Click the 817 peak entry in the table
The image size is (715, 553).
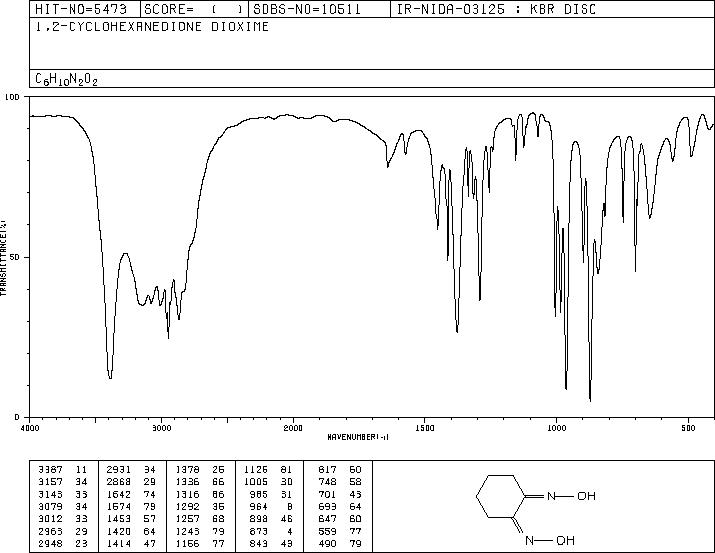pos(340,469)
